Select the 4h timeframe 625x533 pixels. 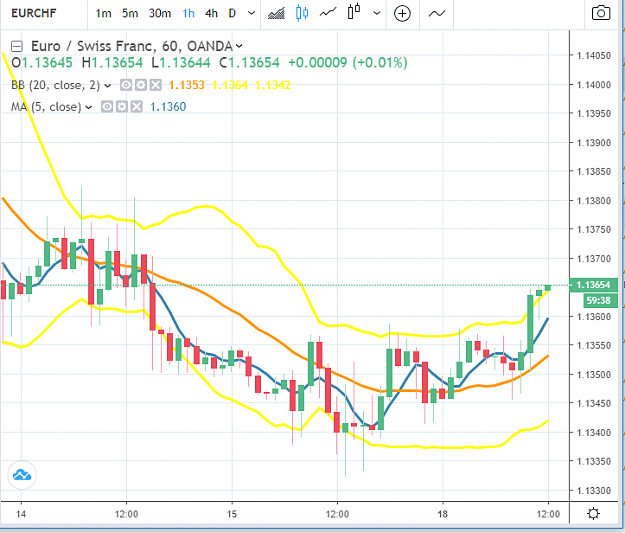point(211,14)
